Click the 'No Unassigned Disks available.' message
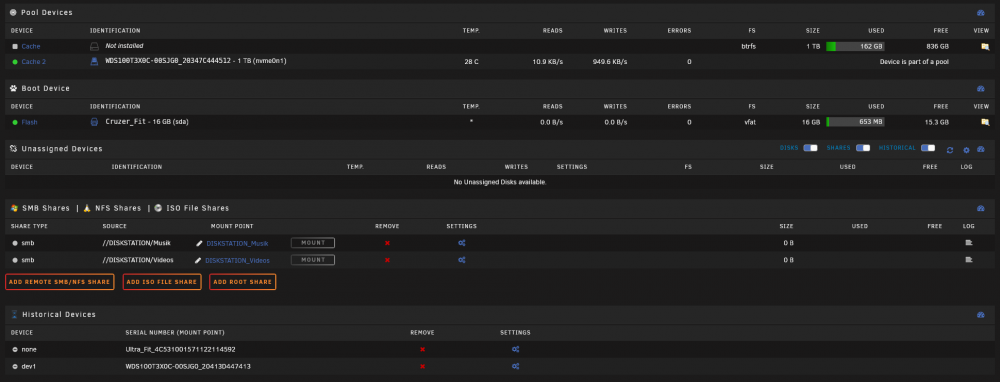The height and width of the screenshot is (382, 1000). tap(500, 182)
